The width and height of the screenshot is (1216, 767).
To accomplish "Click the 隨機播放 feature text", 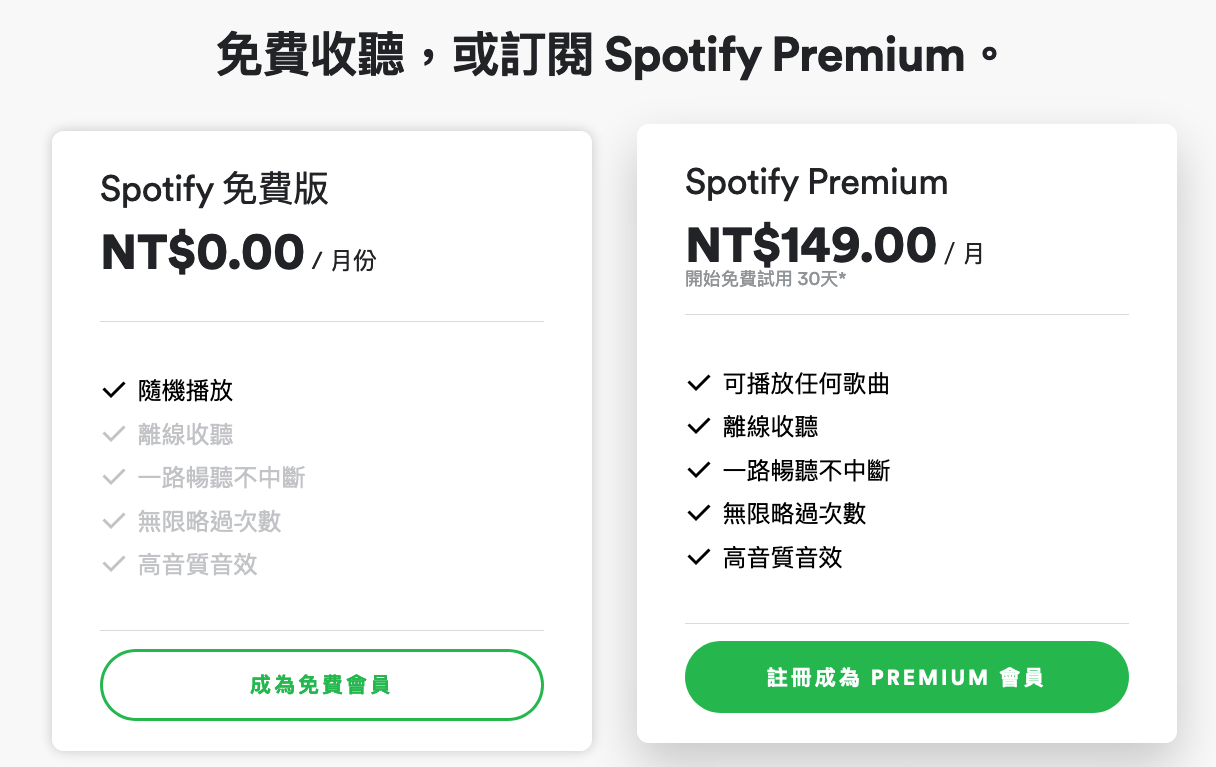I will pos(185,391).
